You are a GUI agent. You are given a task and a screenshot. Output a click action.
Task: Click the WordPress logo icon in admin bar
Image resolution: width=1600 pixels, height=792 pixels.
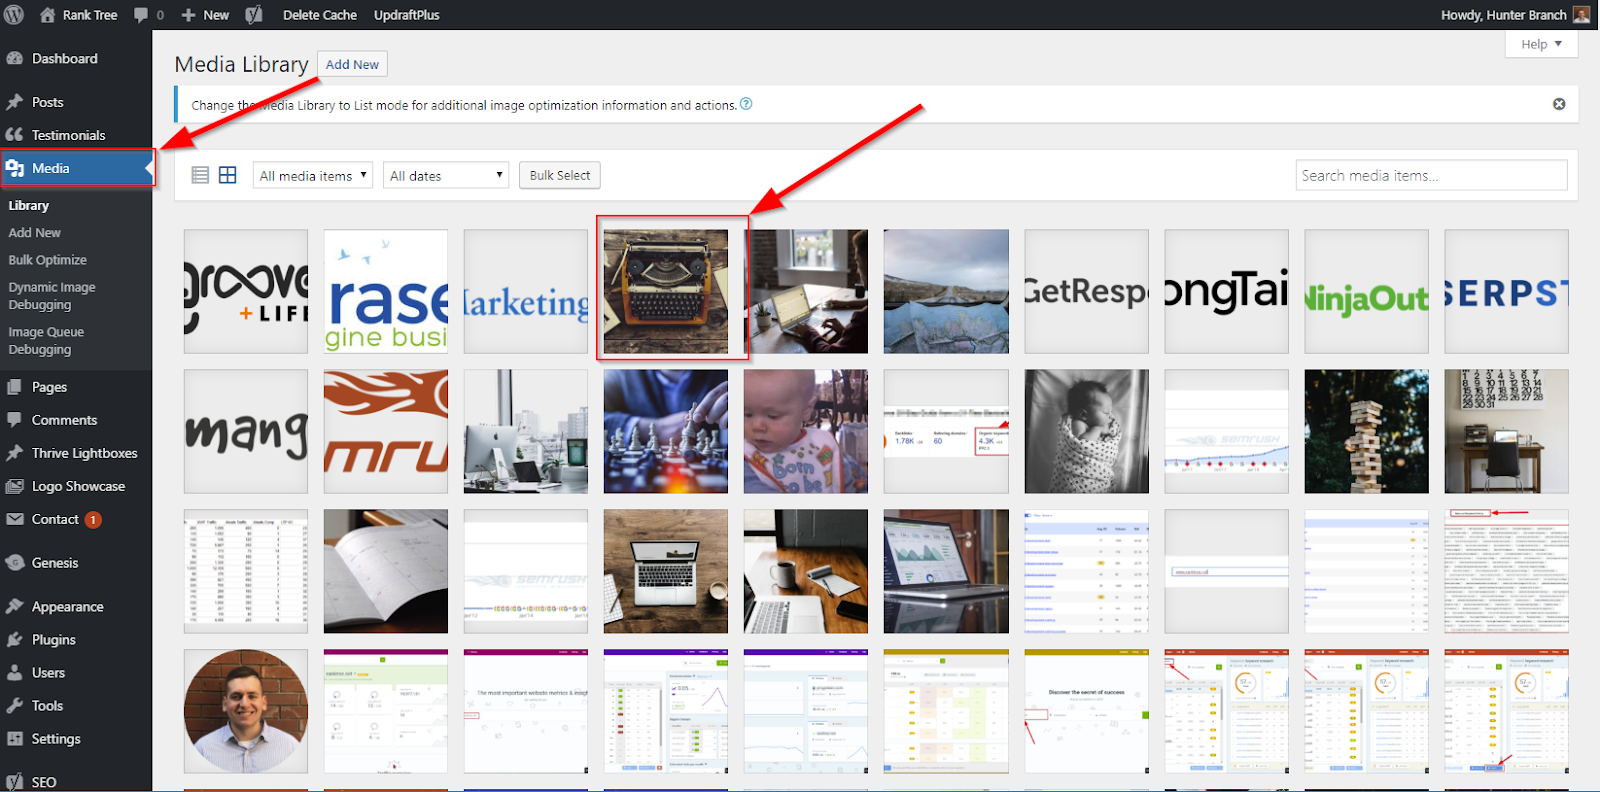pos(14,15)
